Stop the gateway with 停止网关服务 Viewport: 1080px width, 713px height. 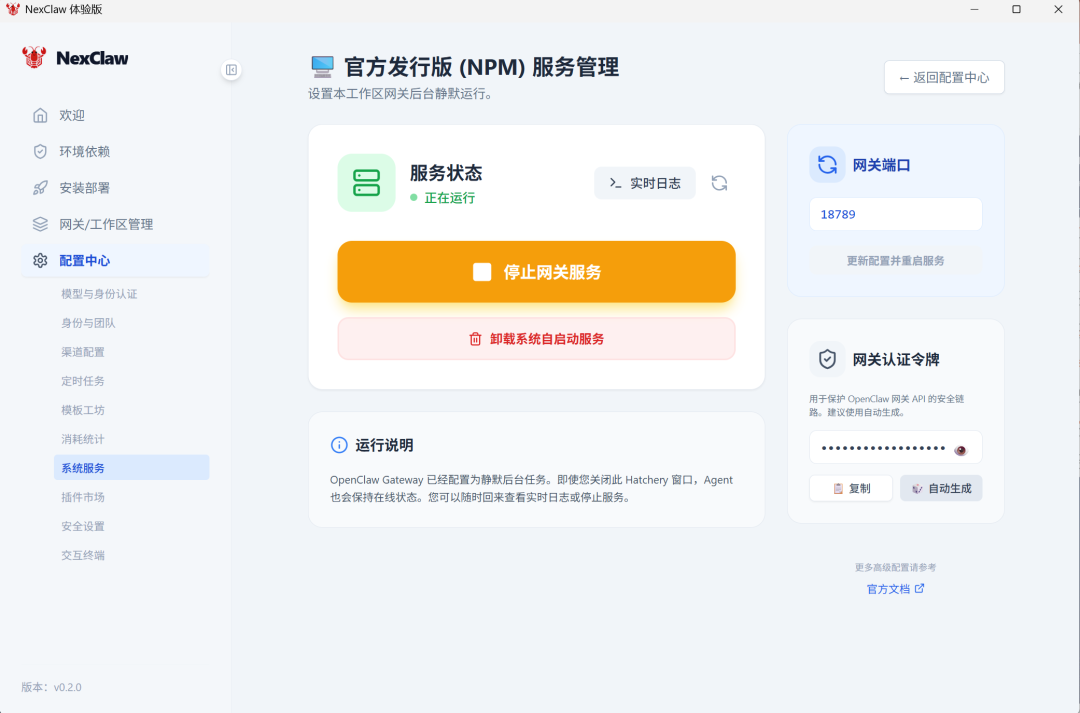[x=537, y=271]
